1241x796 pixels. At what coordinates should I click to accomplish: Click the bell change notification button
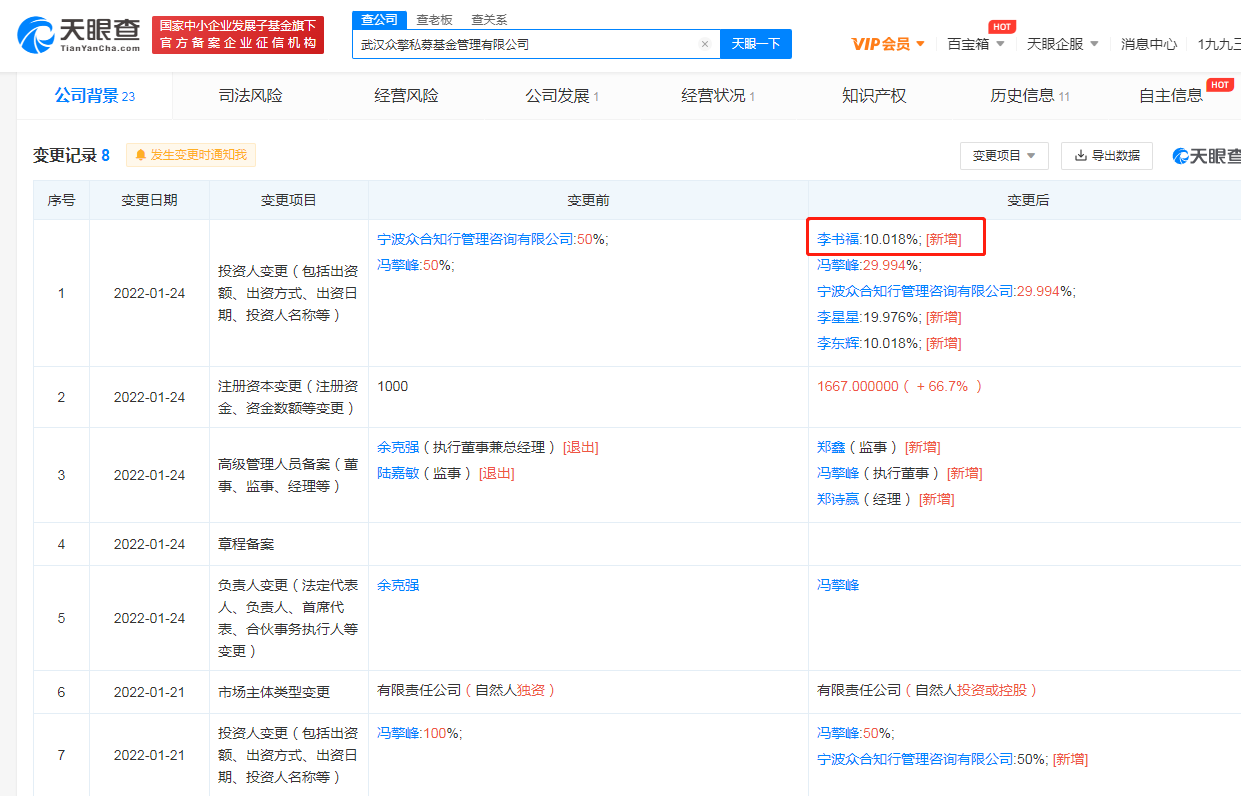(191, 155)
